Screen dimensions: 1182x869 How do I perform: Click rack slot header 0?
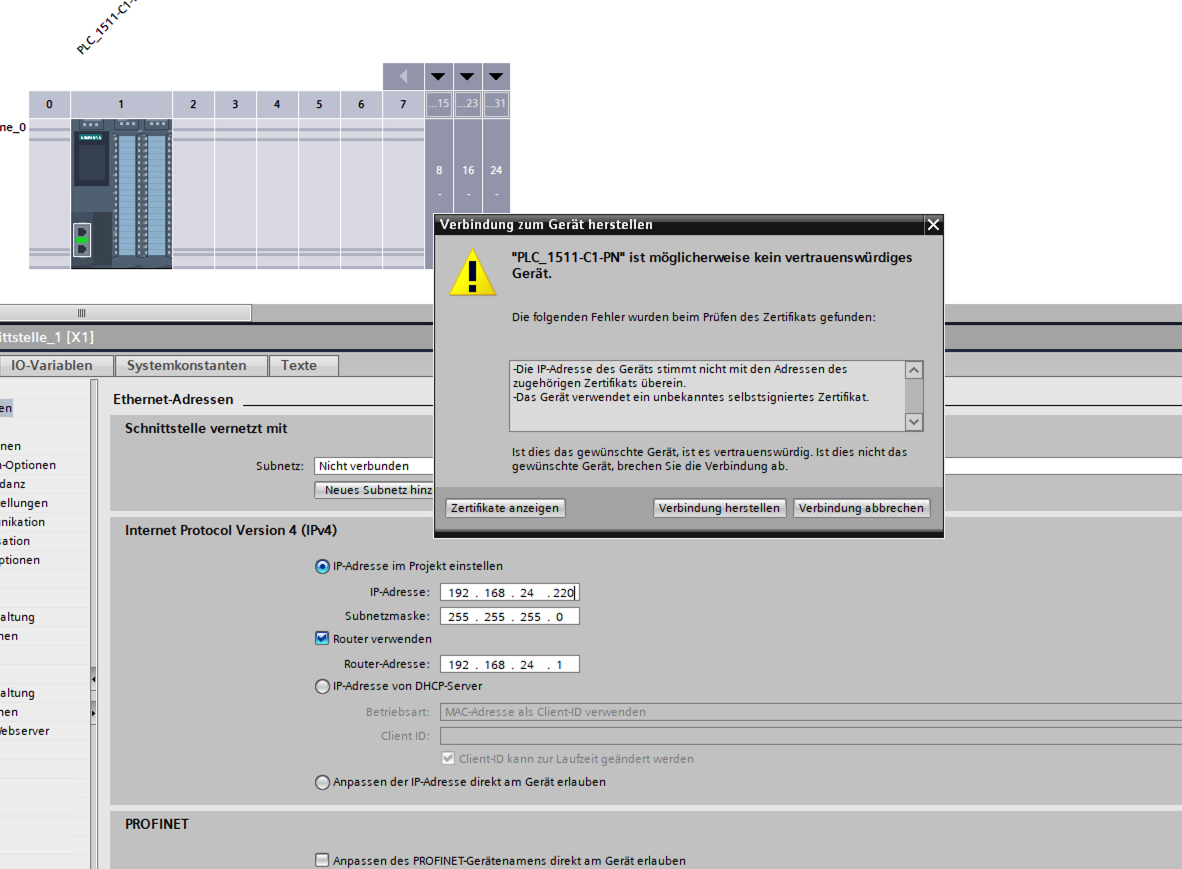click(49, 104)
